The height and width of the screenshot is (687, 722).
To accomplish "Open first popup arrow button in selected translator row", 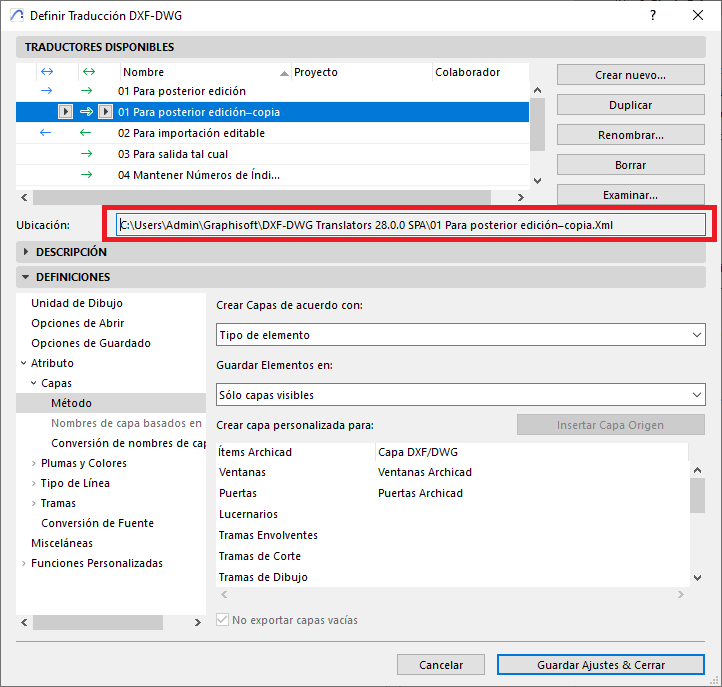I will [x=65, y=112].
